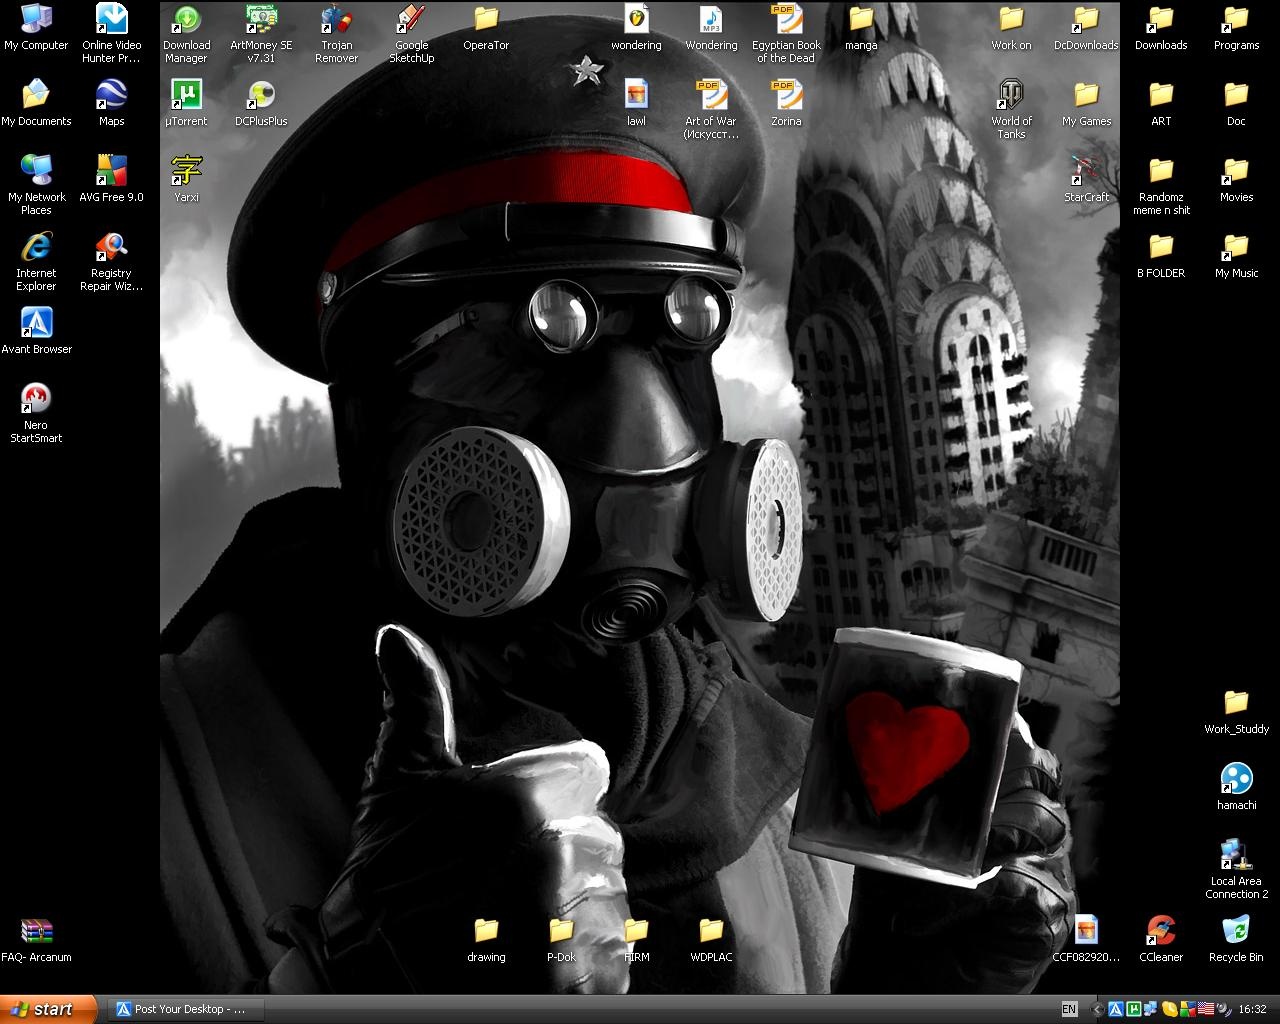Select the µTorrent desktop icon
Screen dimensions: 1280x1024
coord(186,104)
